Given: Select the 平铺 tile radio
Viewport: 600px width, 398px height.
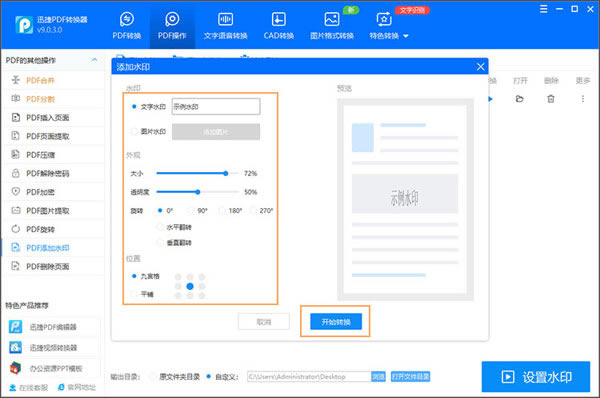Looking at the screenshot, I should [134, 294].
